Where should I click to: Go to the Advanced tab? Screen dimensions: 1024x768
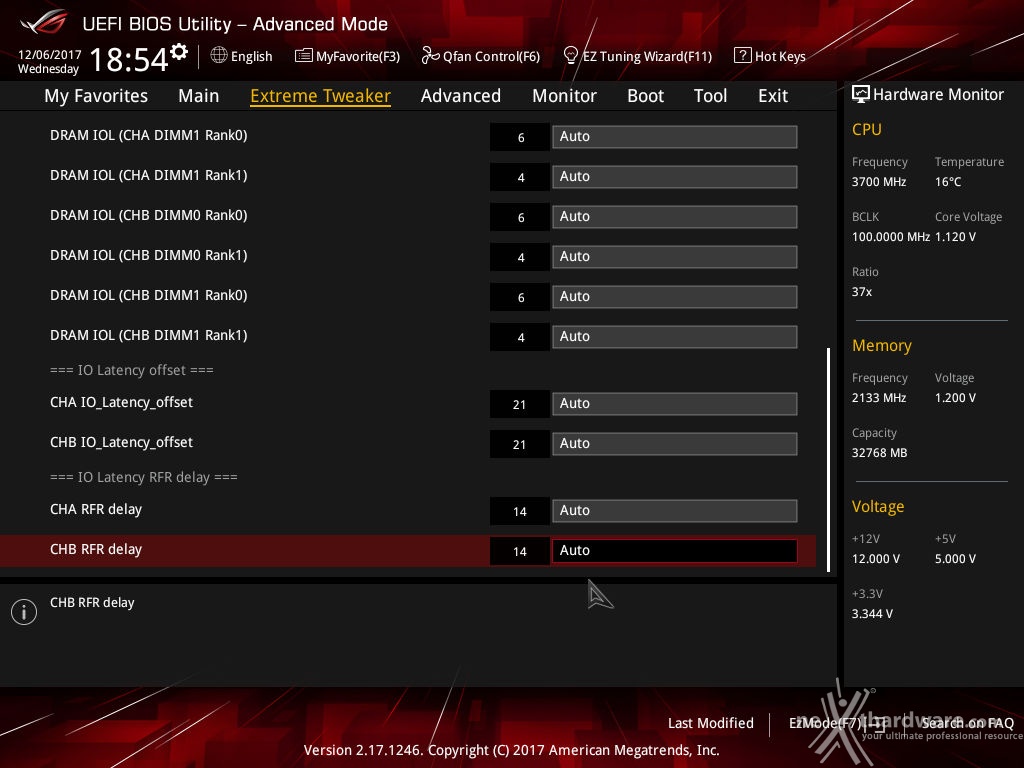click(461, 96)
